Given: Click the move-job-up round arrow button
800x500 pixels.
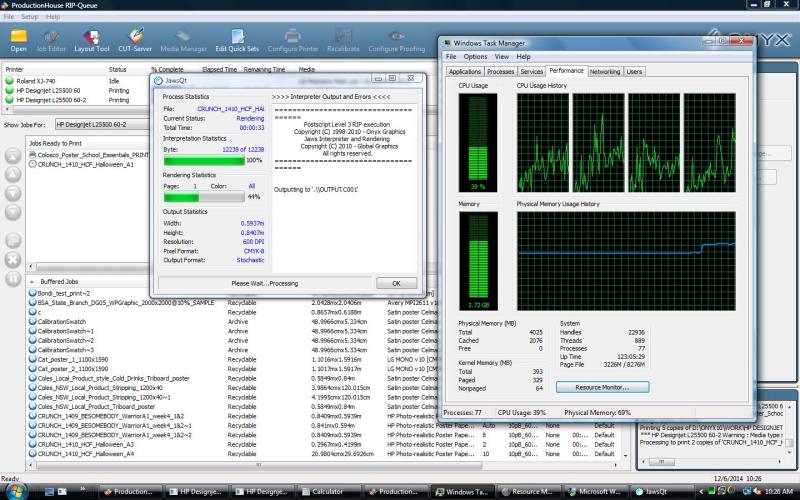Looking at the screenshot, I should pyautogui.click(x=13, y=174).
